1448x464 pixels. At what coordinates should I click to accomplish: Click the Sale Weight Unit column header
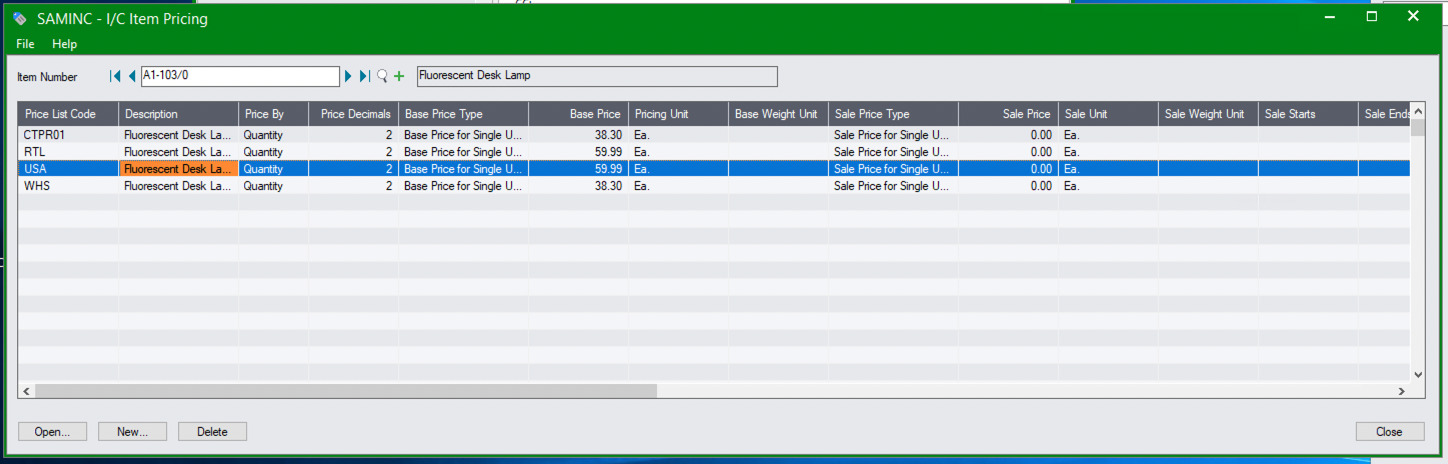click(1208, 114)
